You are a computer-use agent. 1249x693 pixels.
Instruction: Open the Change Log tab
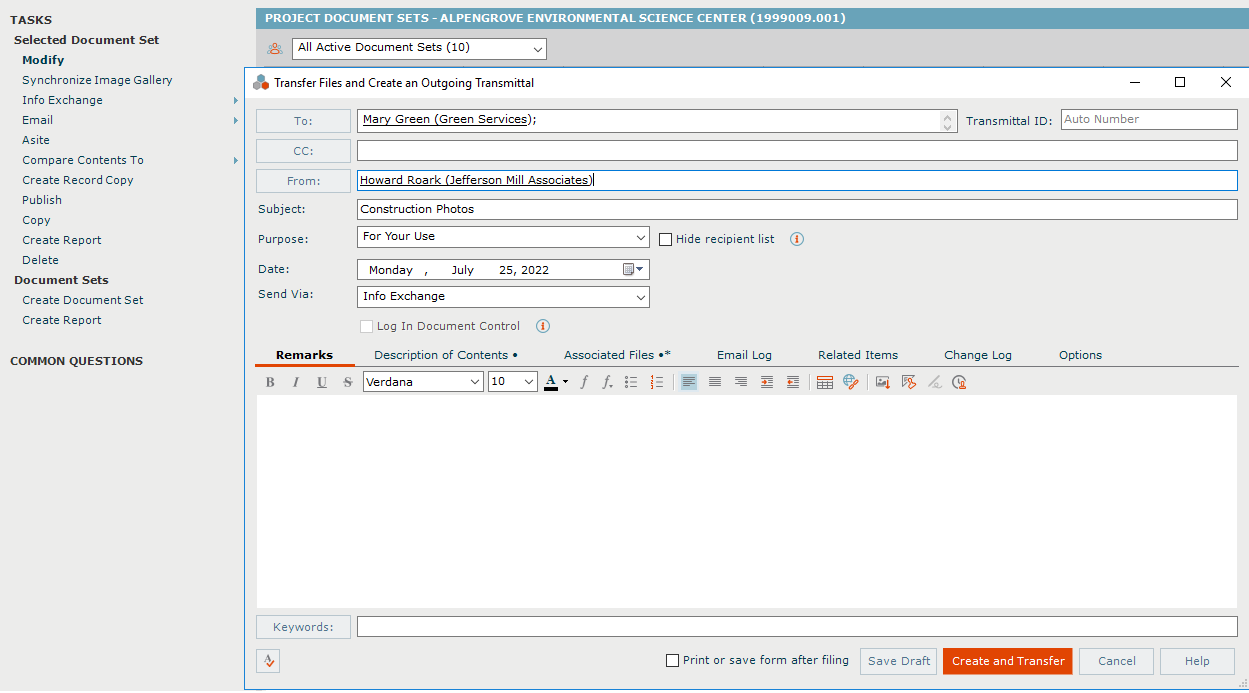click(978, 355)
